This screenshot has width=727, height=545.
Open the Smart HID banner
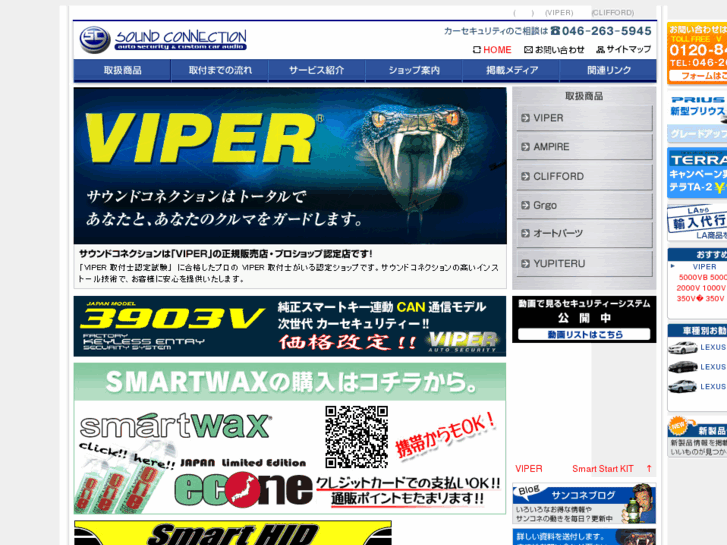point(233,533)
